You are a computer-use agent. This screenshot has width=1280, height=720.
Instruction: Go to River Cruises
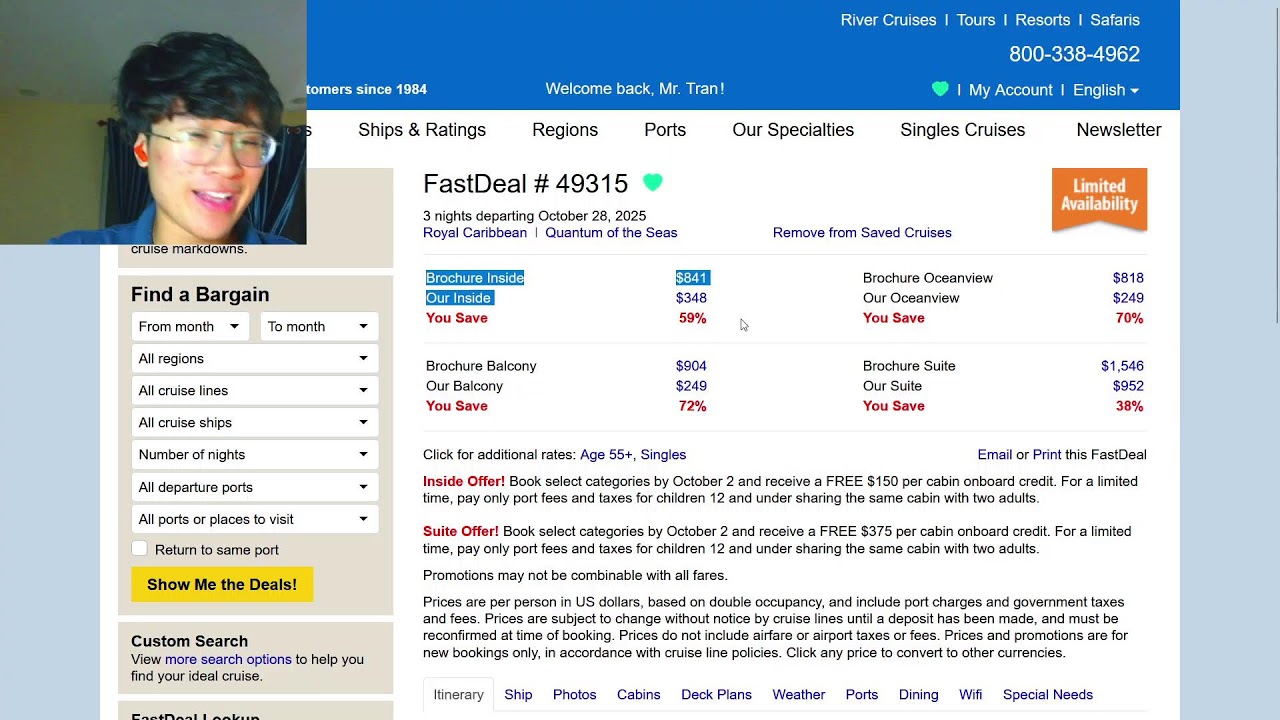[888, 20]
